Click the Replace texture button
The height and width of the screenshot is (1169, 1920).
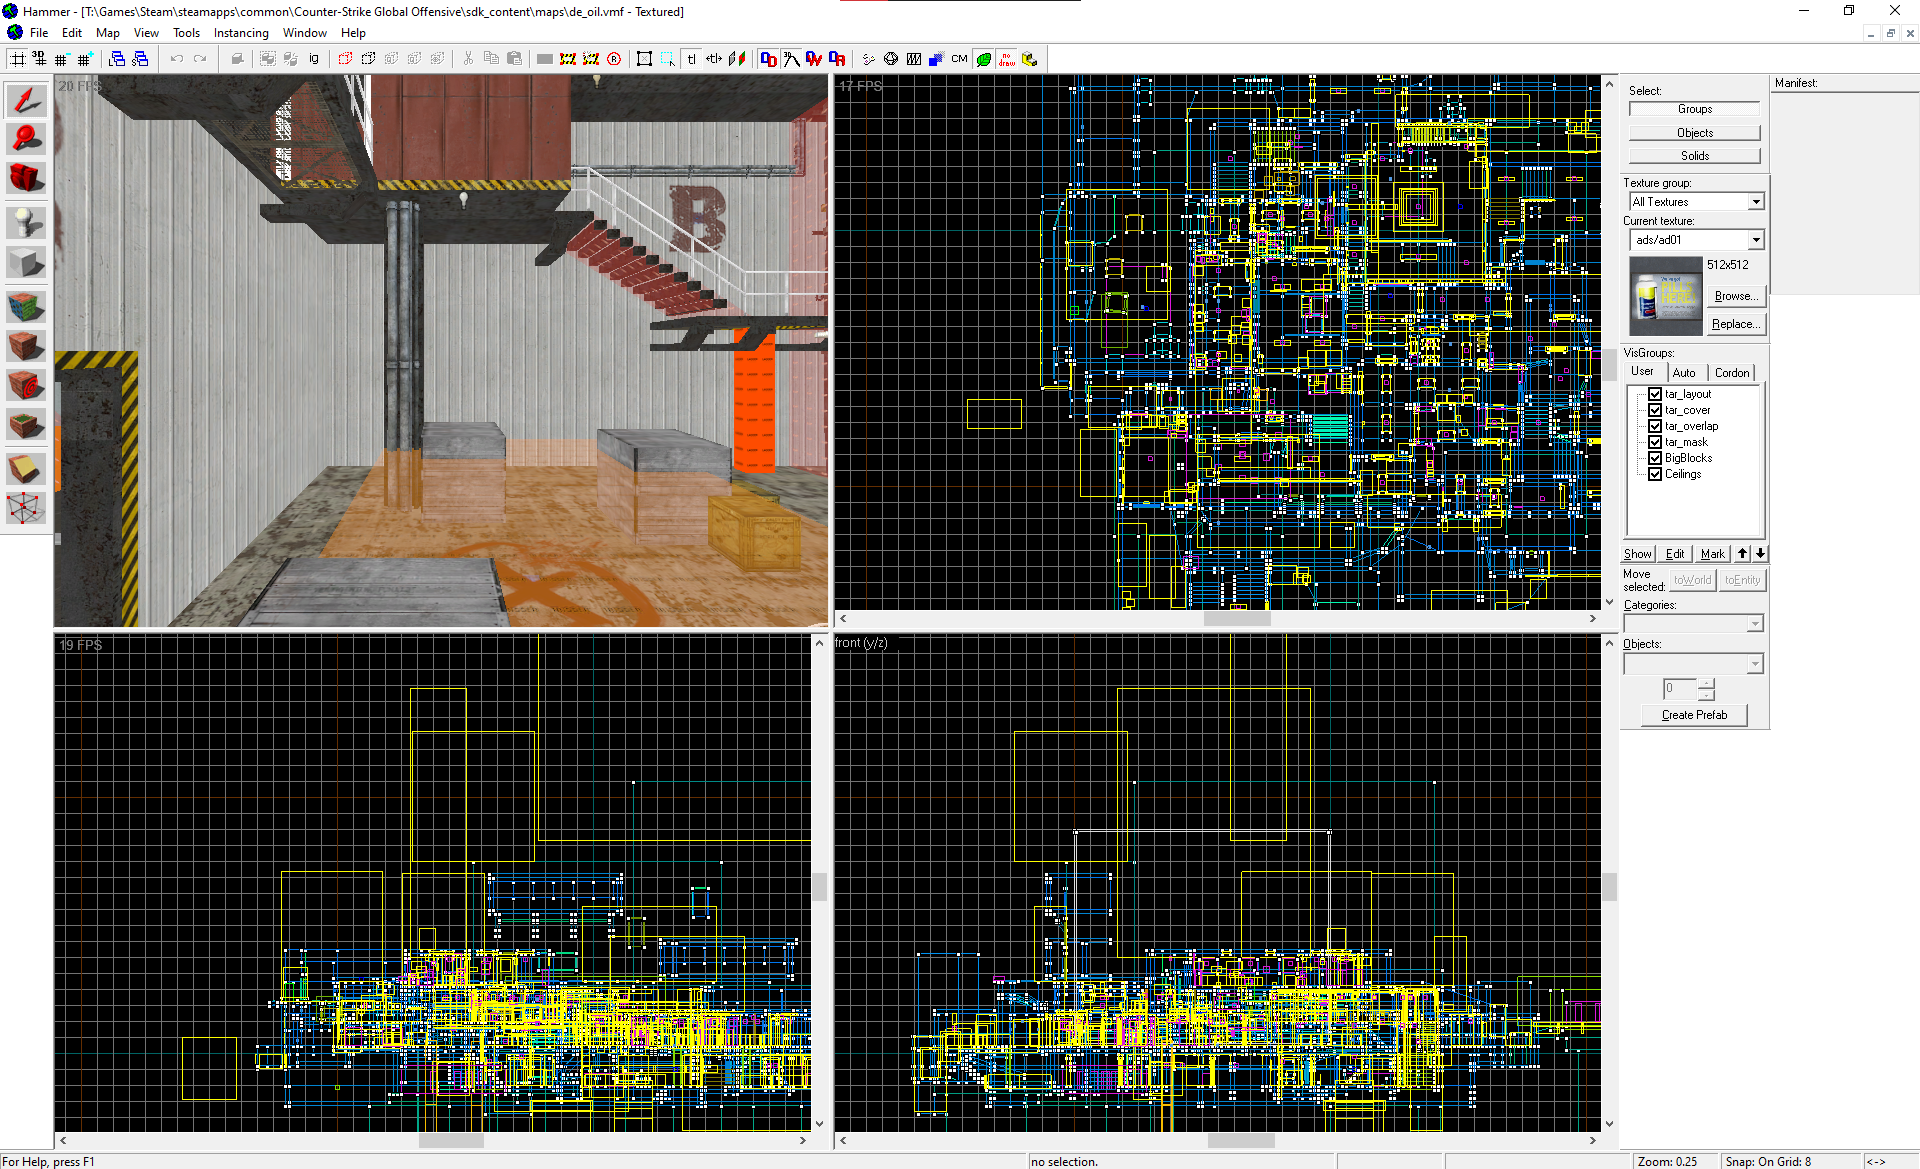pos(1735,324)
